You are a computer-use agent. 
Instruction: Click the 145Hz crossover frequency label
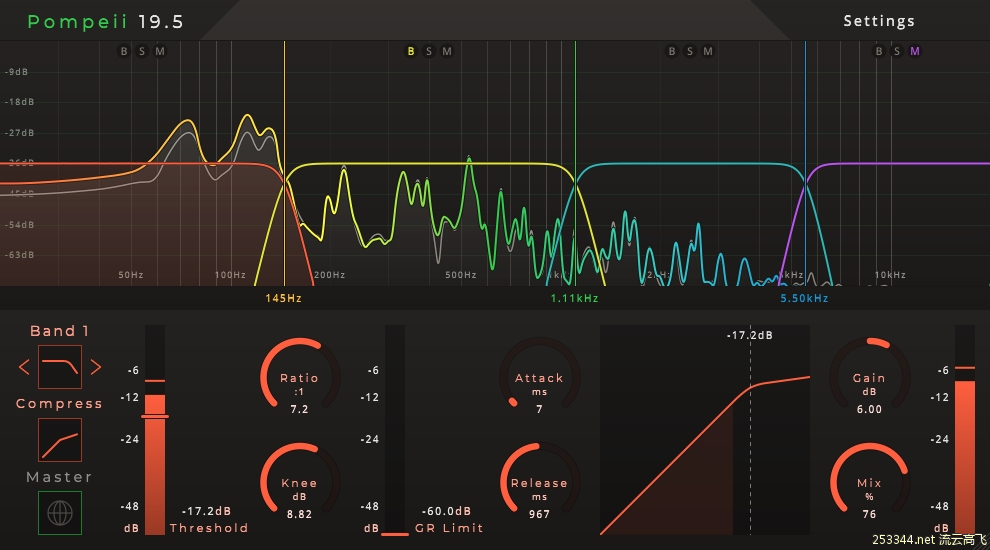283,298
